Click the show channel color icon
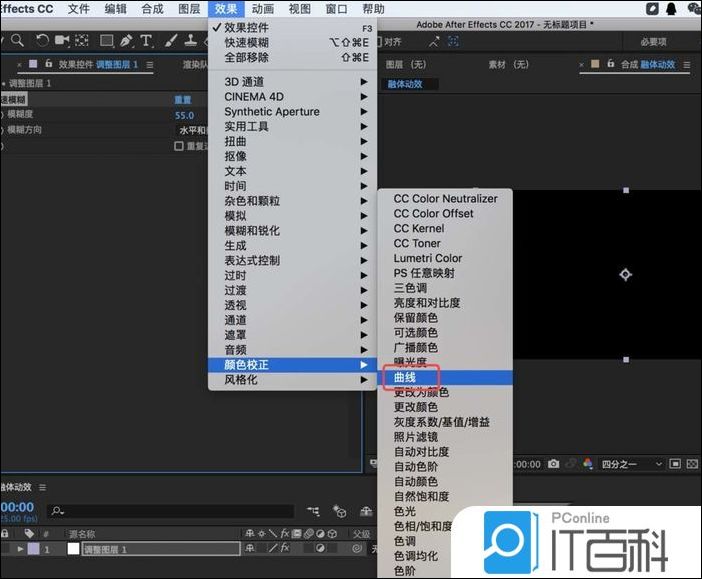 point(587,464)
